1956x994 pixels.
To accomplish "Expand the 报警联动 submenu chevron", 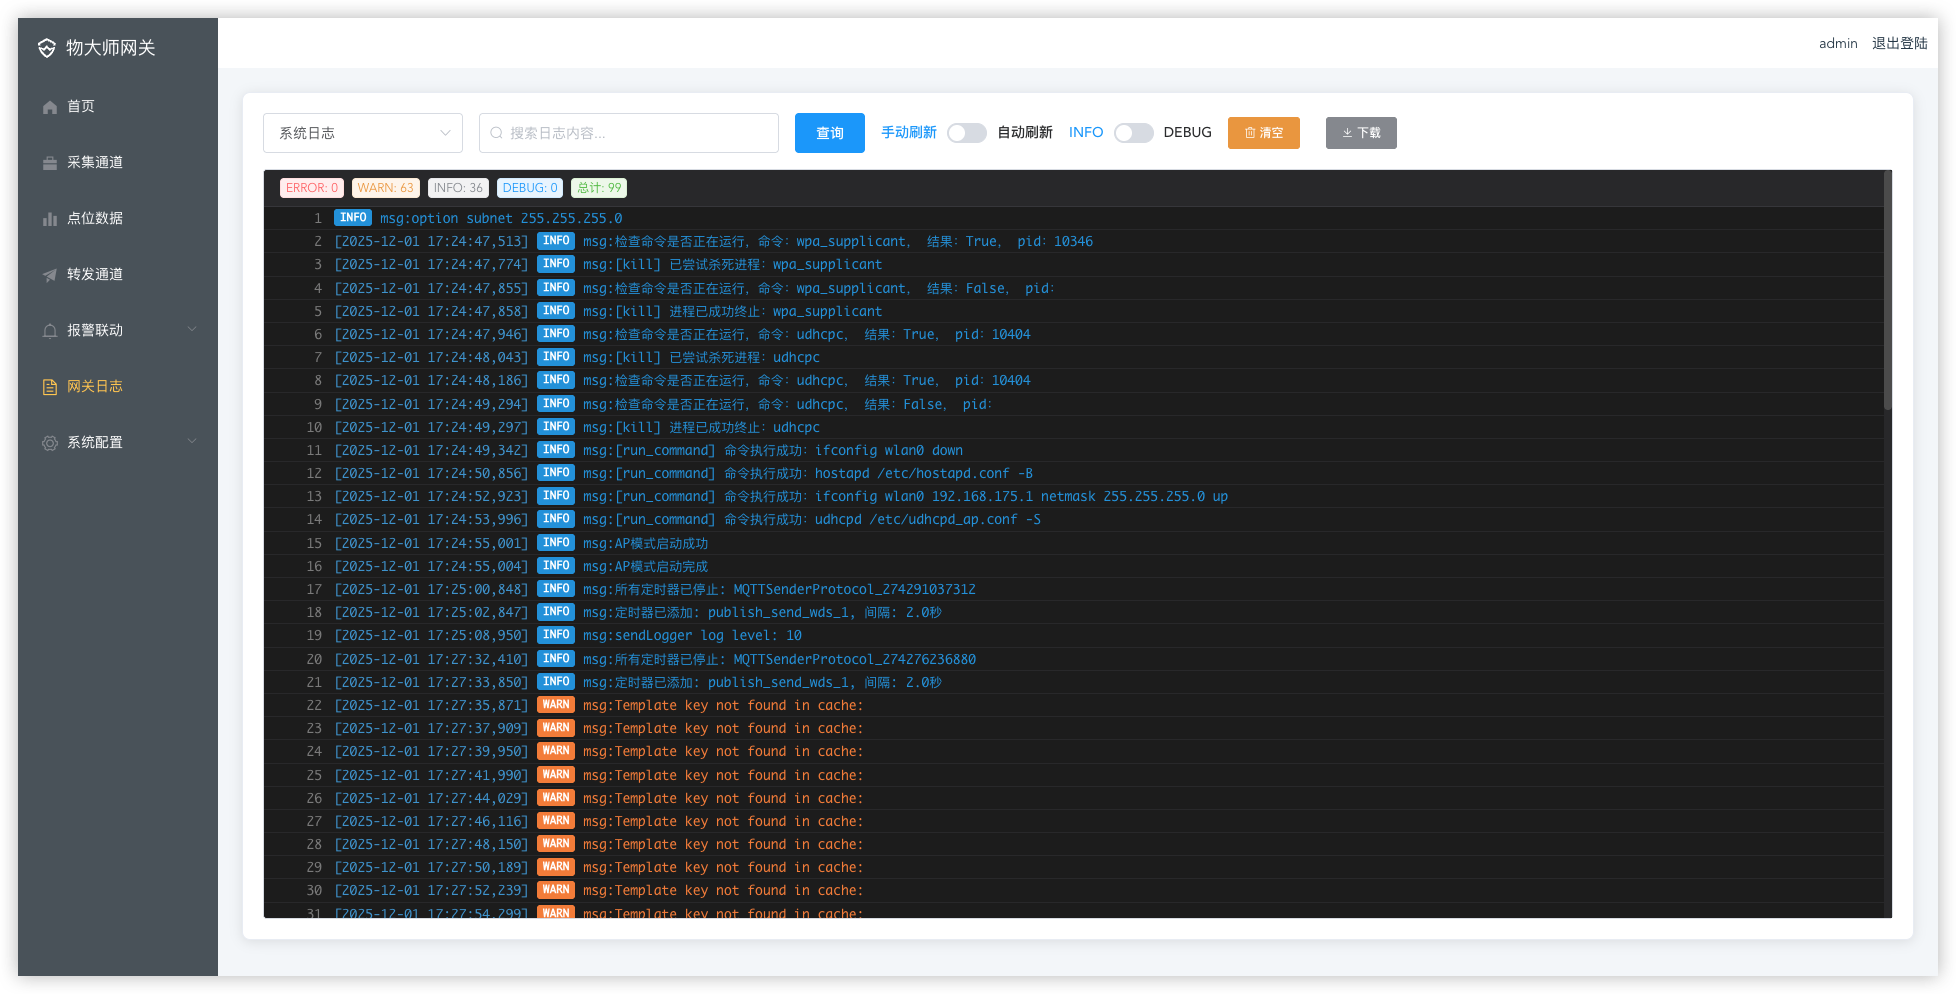I will pos(192,330).
